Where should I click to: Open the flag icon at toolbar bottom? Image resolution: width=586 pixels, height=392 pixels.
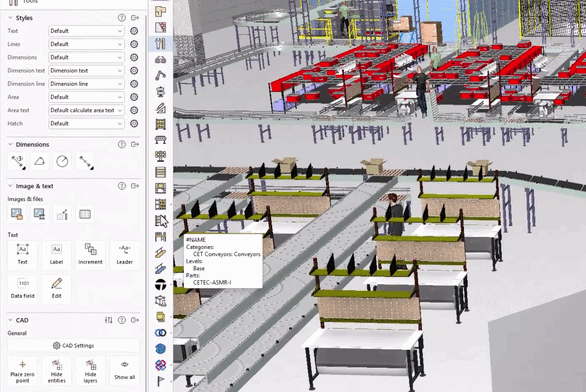click(x=160, y=381)
